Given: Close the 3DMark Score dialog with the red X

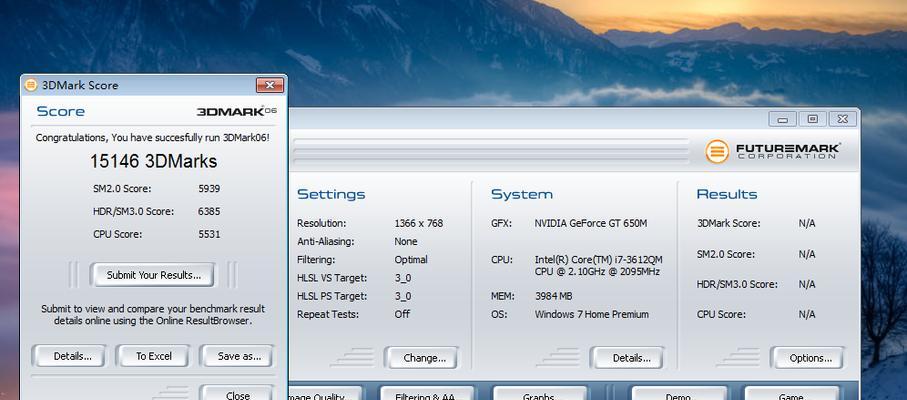Looking at the screenshot, I should tap(270, 85).
